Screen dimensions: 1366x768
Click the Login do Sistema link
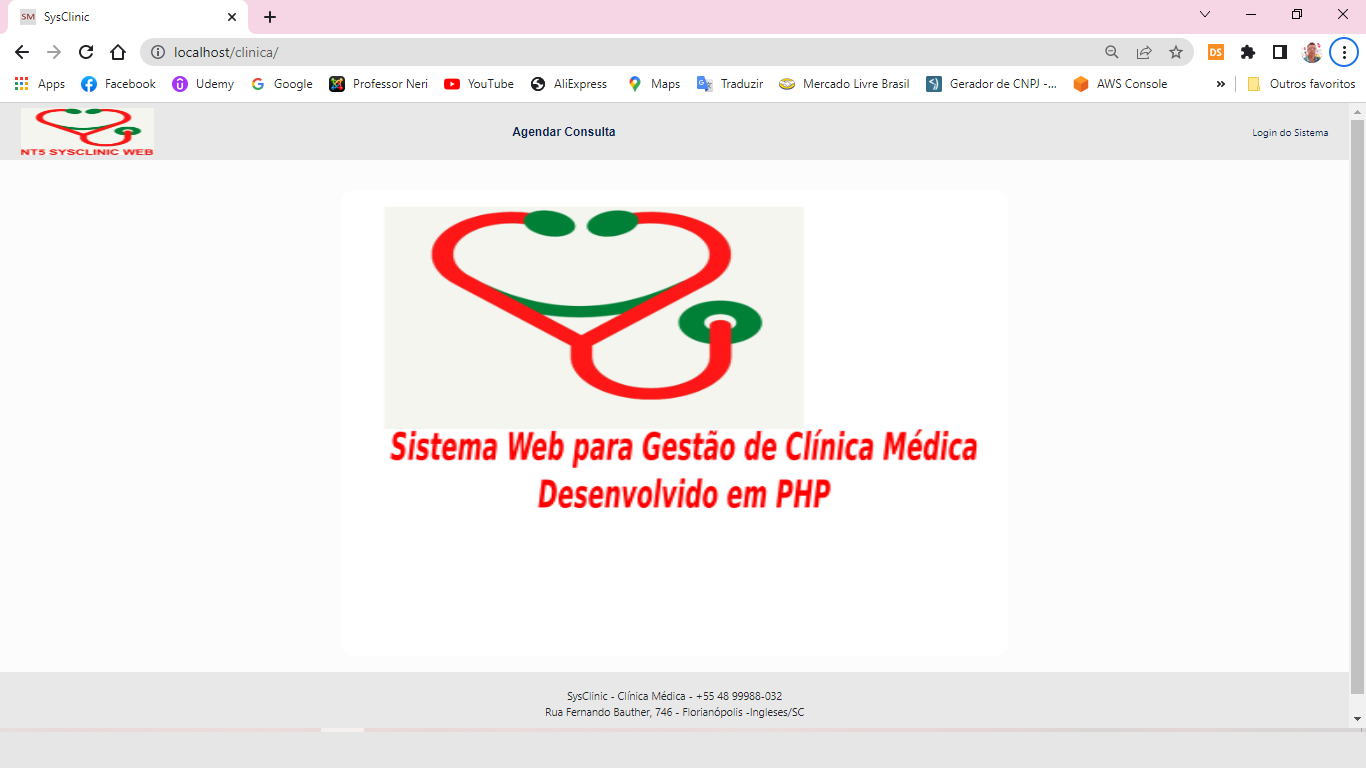1290,133
